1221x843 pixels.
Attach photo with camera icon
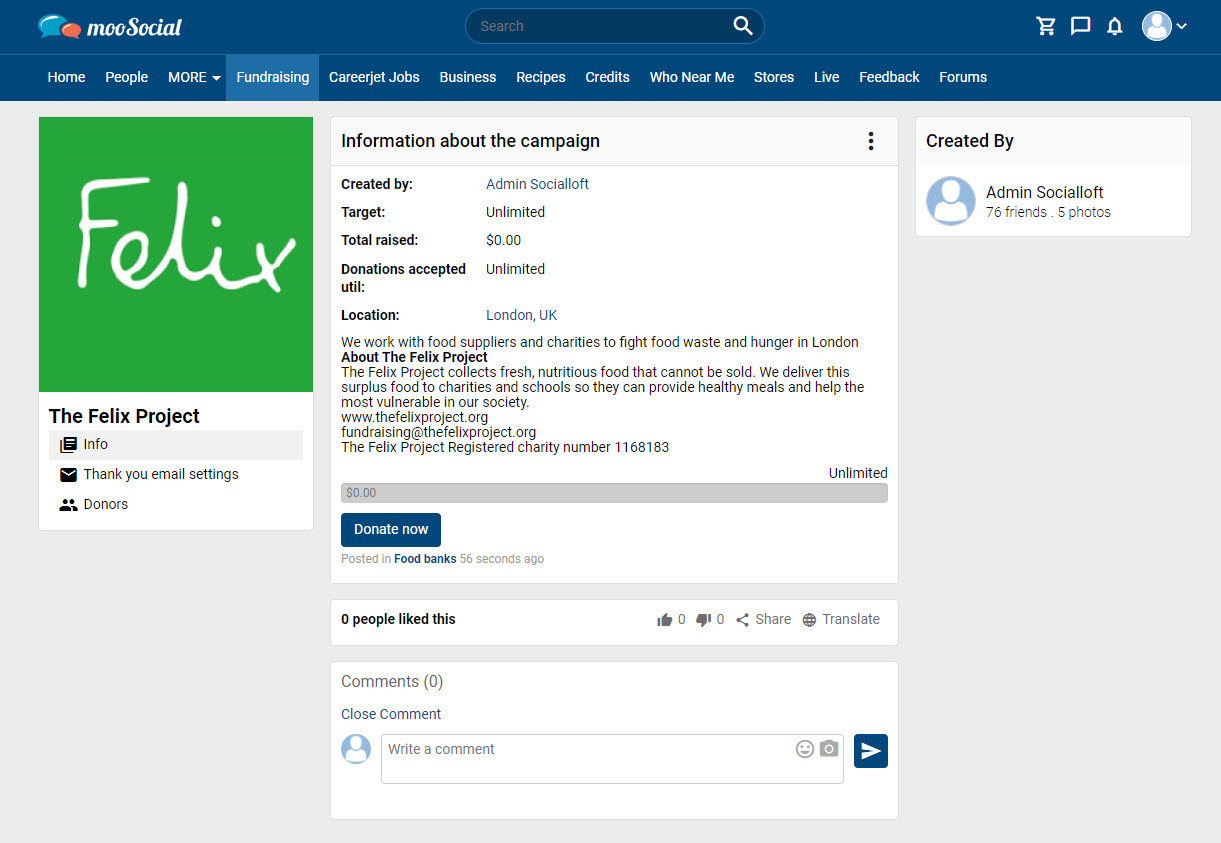click(x=829, y=749)
